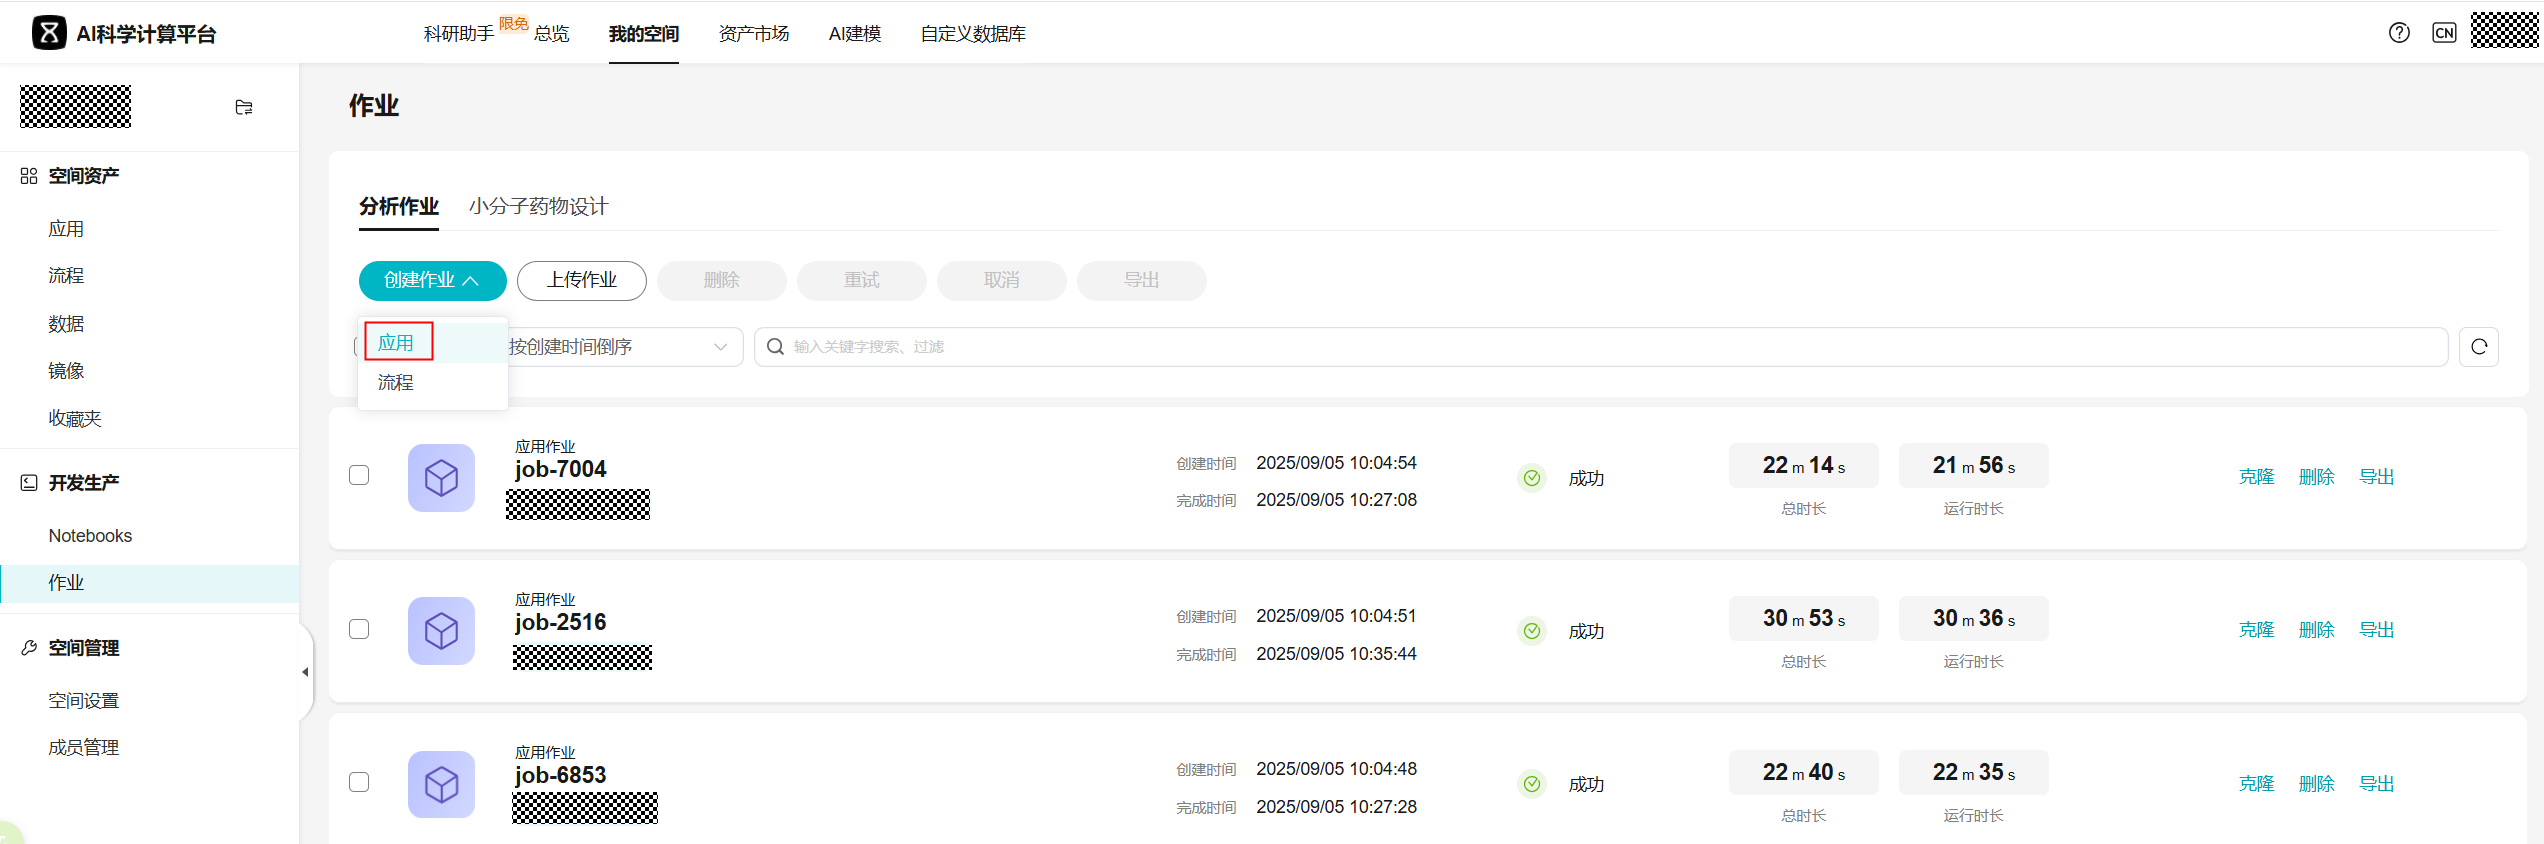This screenshot has width=2544, height=844.
Task: Open Notebooks in the left sidebar
Action: 90,536
